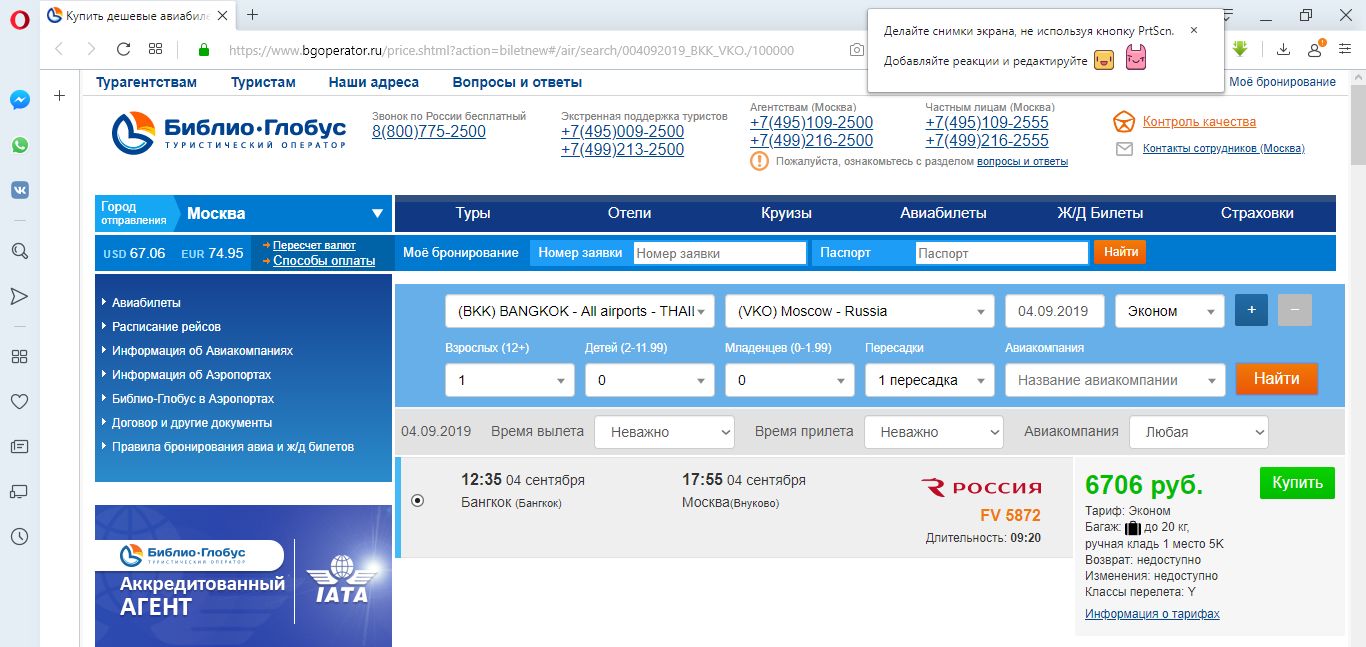The image size is (1366, 647).
Task: Expand the Пересадки dropdown
Action: click(x=929, y=380)
